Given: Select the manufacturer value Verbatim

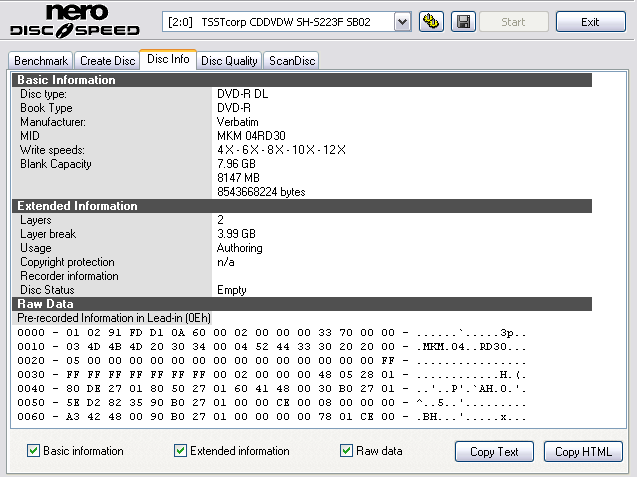Looking at the screenshot, I should 238,122.
